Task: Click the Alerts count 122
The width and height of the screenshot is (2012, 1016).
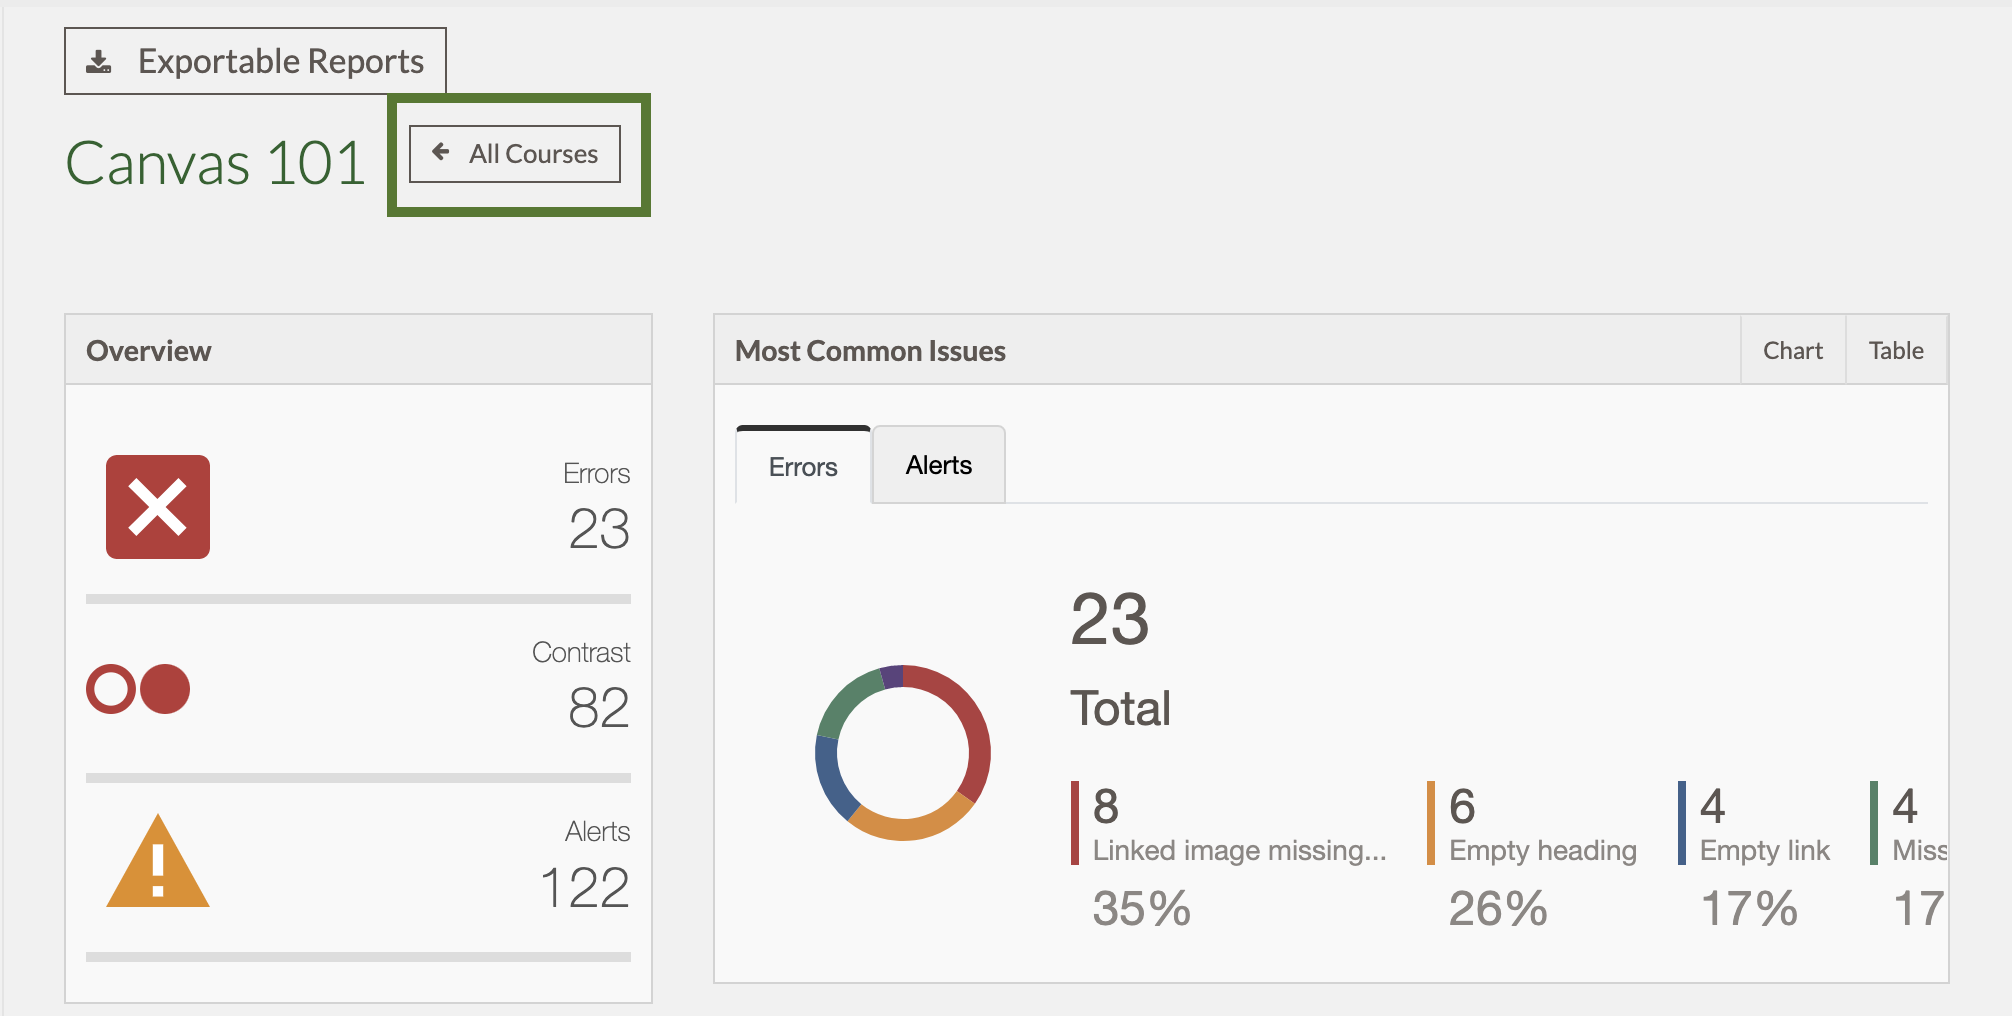Action: 585,887
